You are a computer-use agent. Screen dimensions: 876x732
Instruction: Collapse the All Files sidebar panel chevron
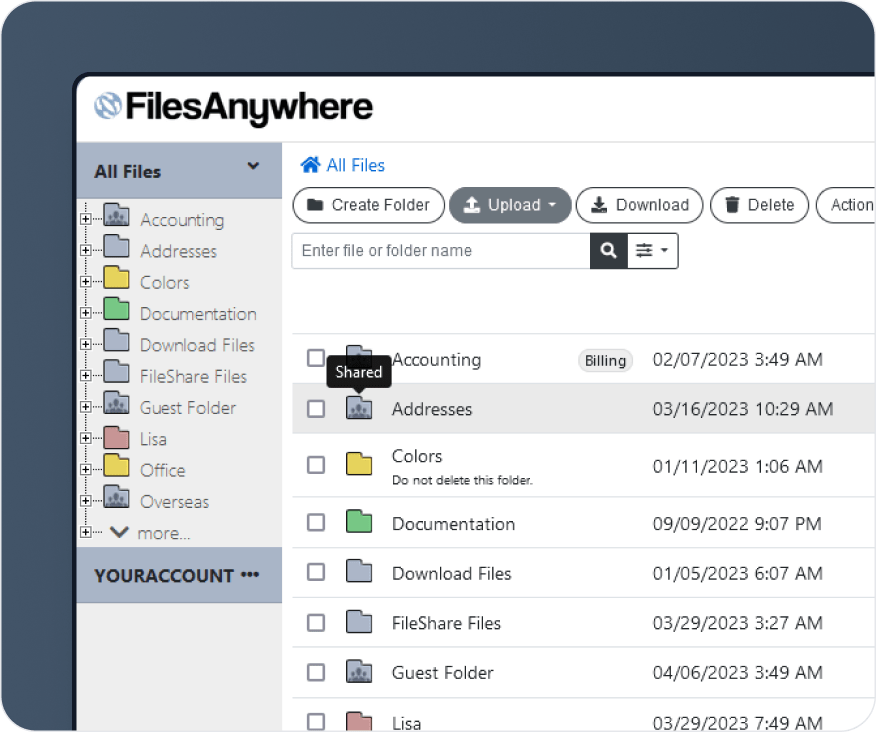click(x=253, y=167)
